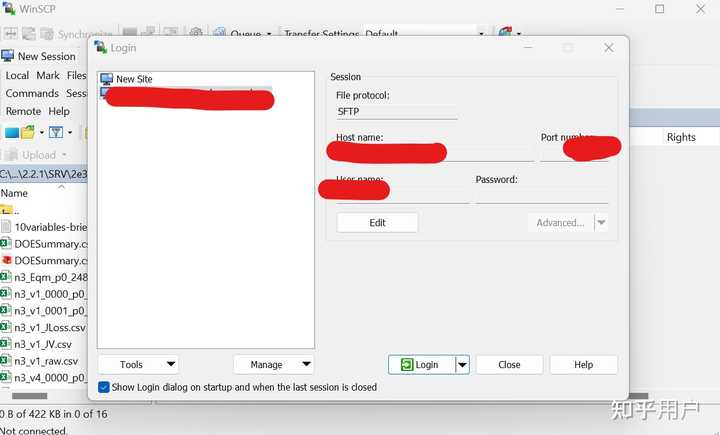This screenshot has height=435, width=720.
Task: Click the Synchronize toolbar icon
Action: coord(47,34)
